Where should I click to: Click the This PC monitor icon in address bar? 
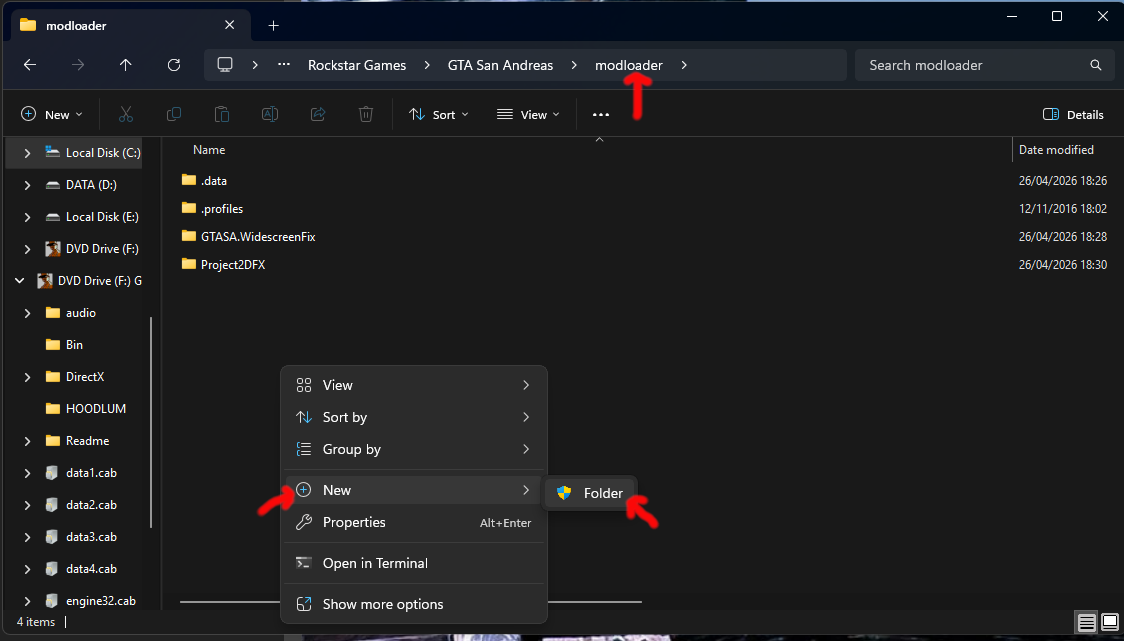tap(225, 65)
